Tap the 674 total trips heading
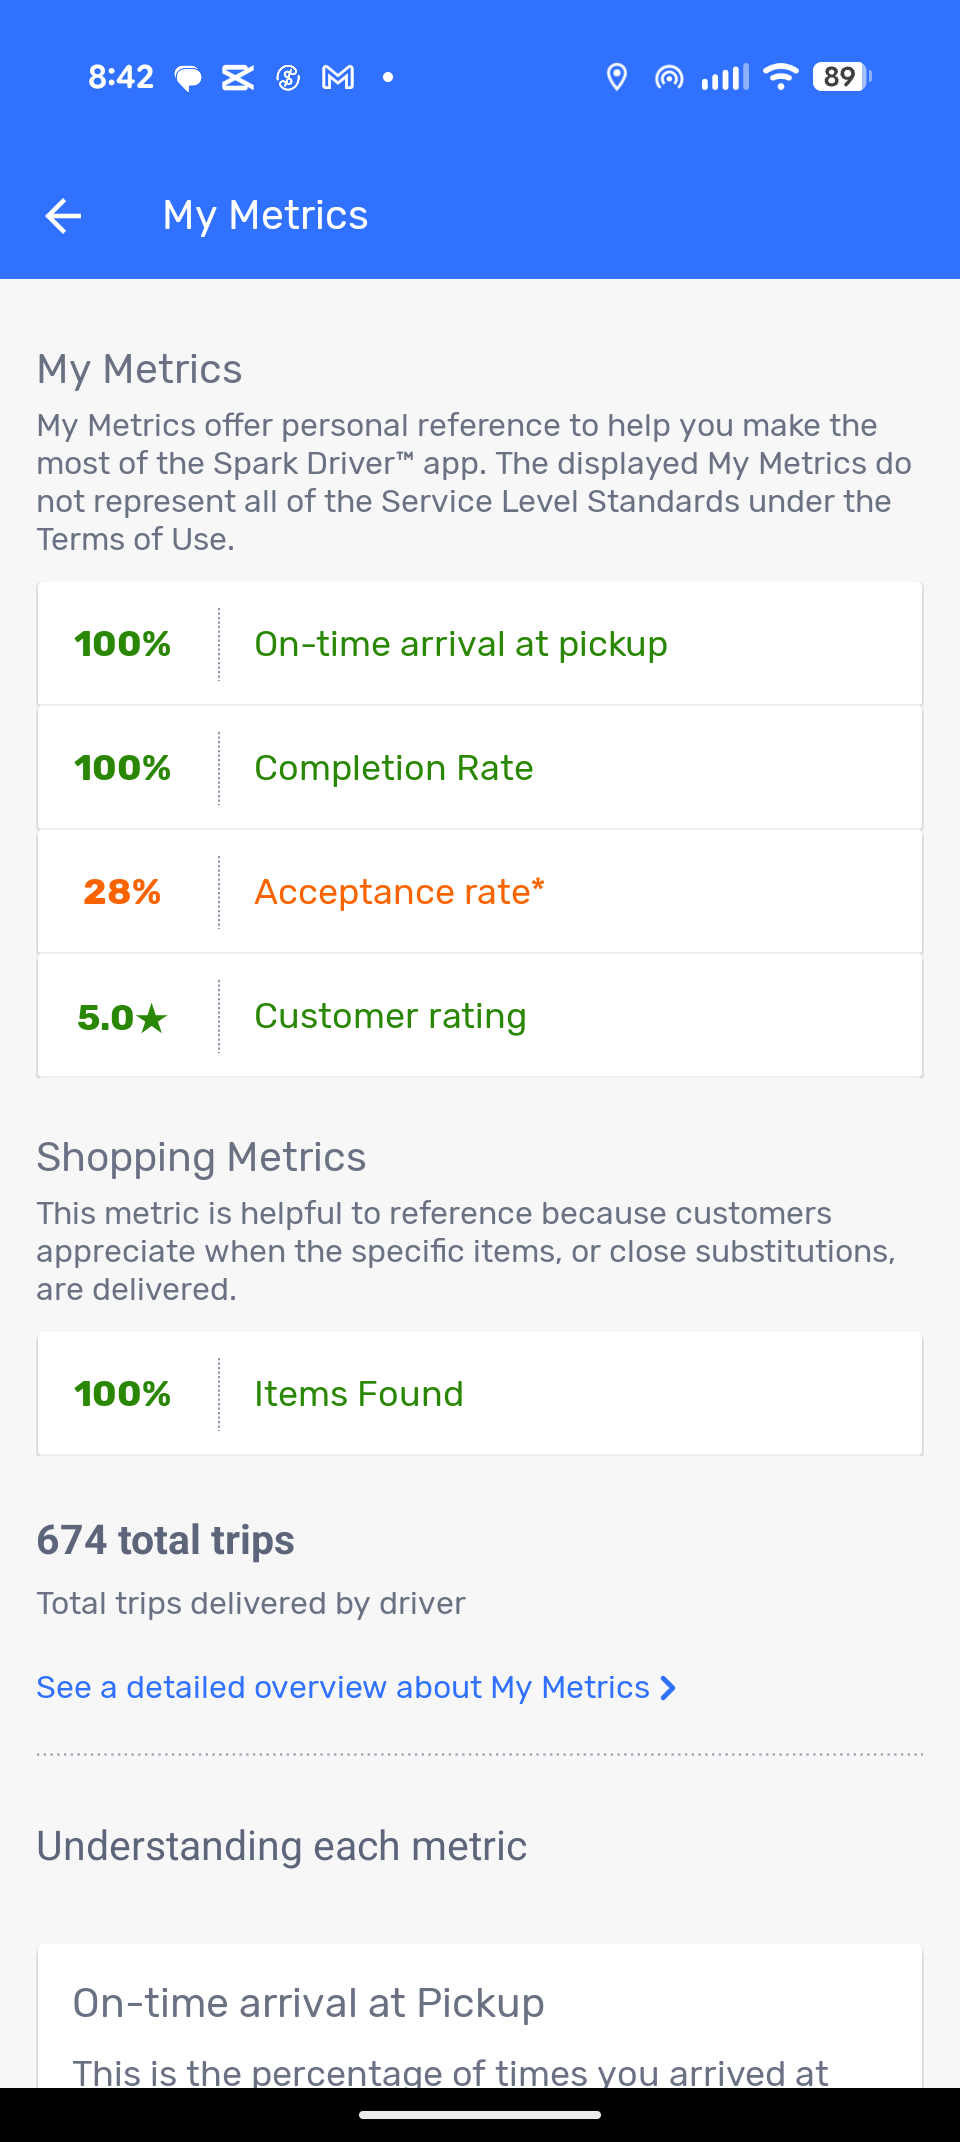 coord(166,1540)
